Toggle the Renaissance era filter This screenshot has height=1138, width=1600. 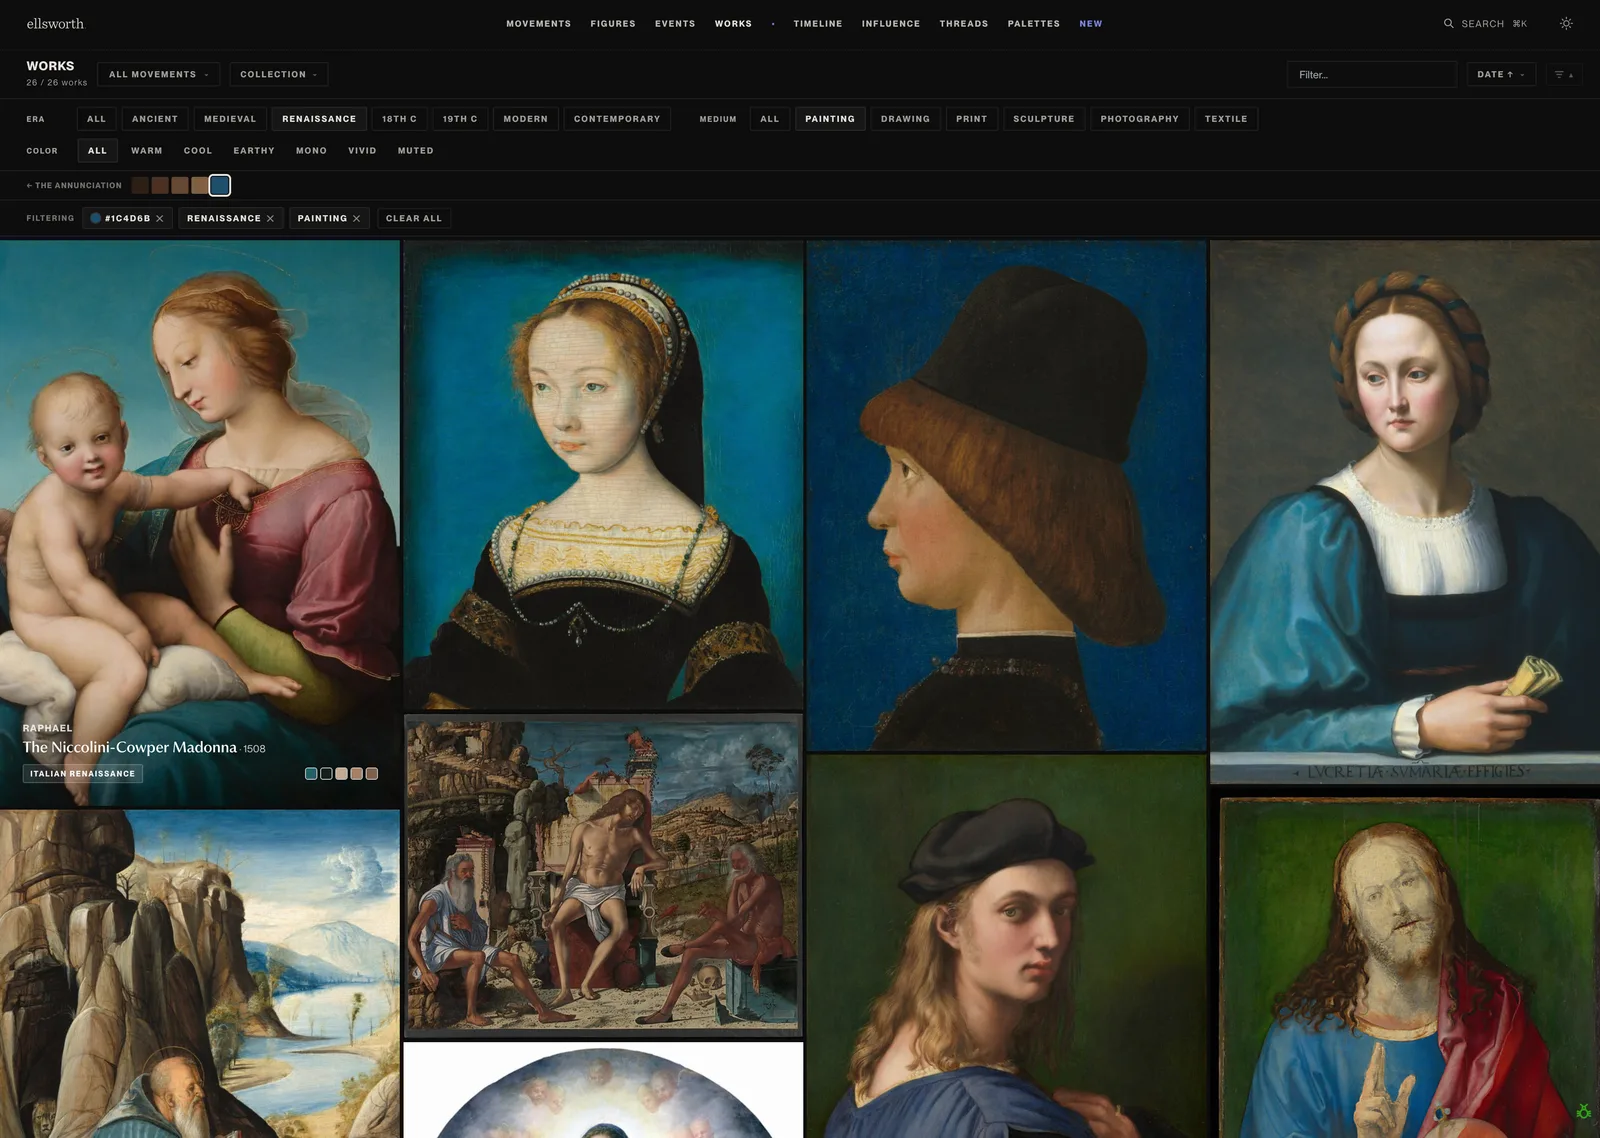319,119
